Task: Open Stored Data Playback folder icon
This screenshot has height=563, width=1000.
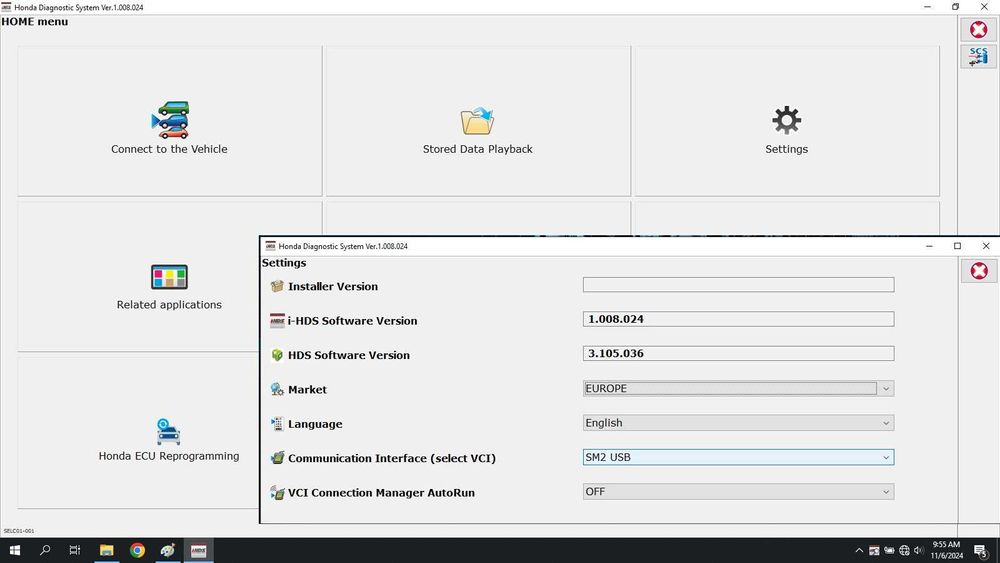Action: (477, 121)
